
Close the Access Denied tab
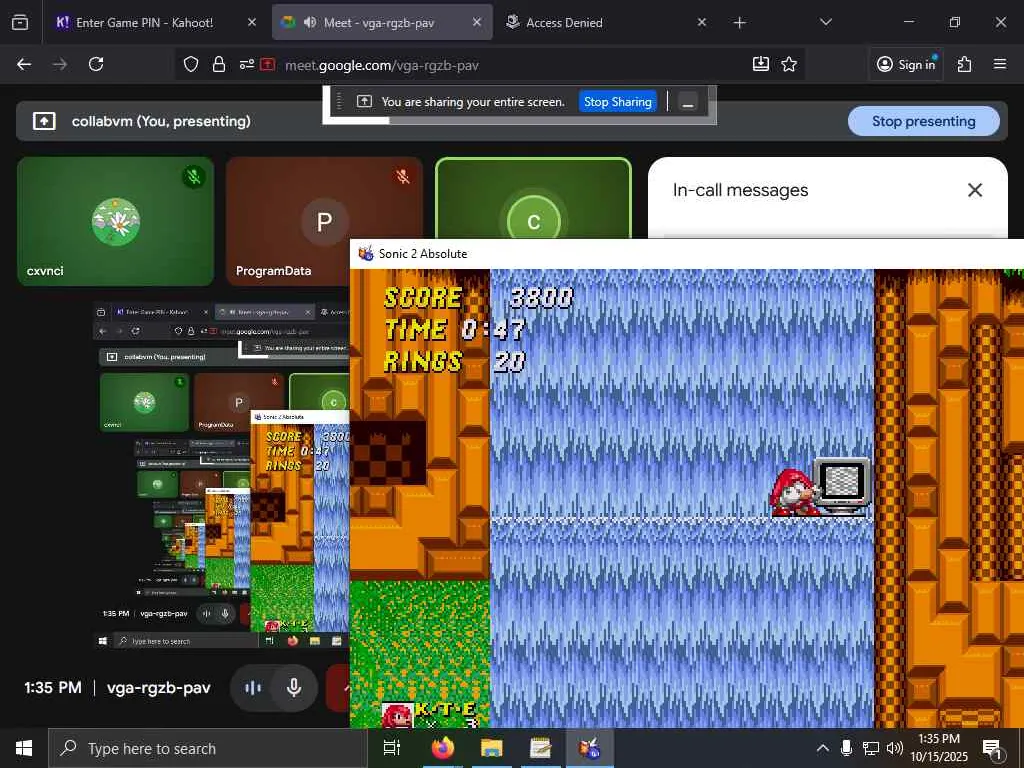[x=701, y=23]
